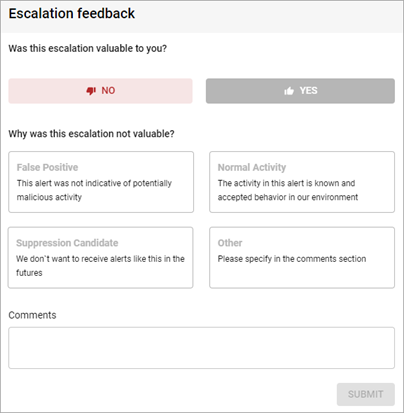Click the False Positive title text
404x413 pixels.
click(47, 167)
